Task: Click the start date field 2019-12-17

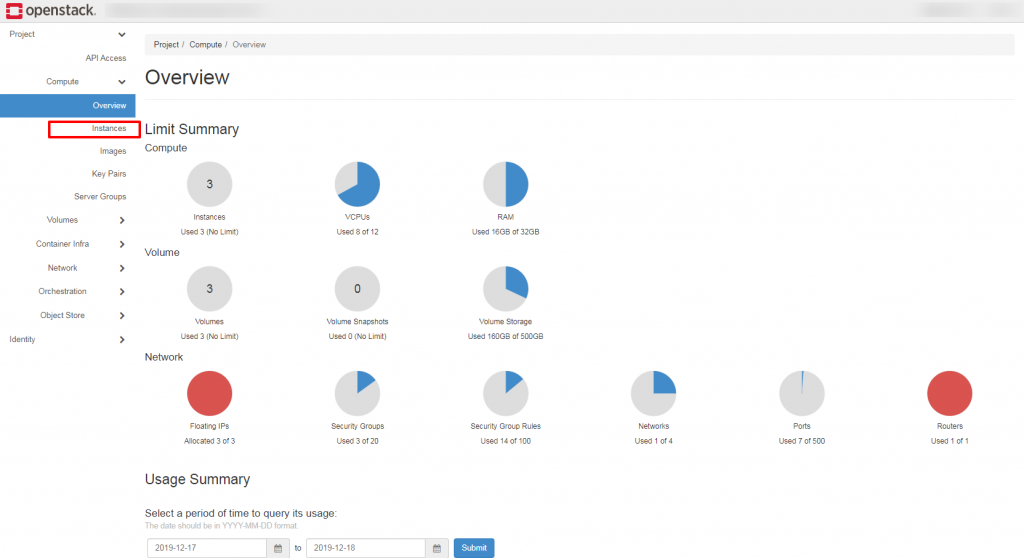Action: pos(207,548)
